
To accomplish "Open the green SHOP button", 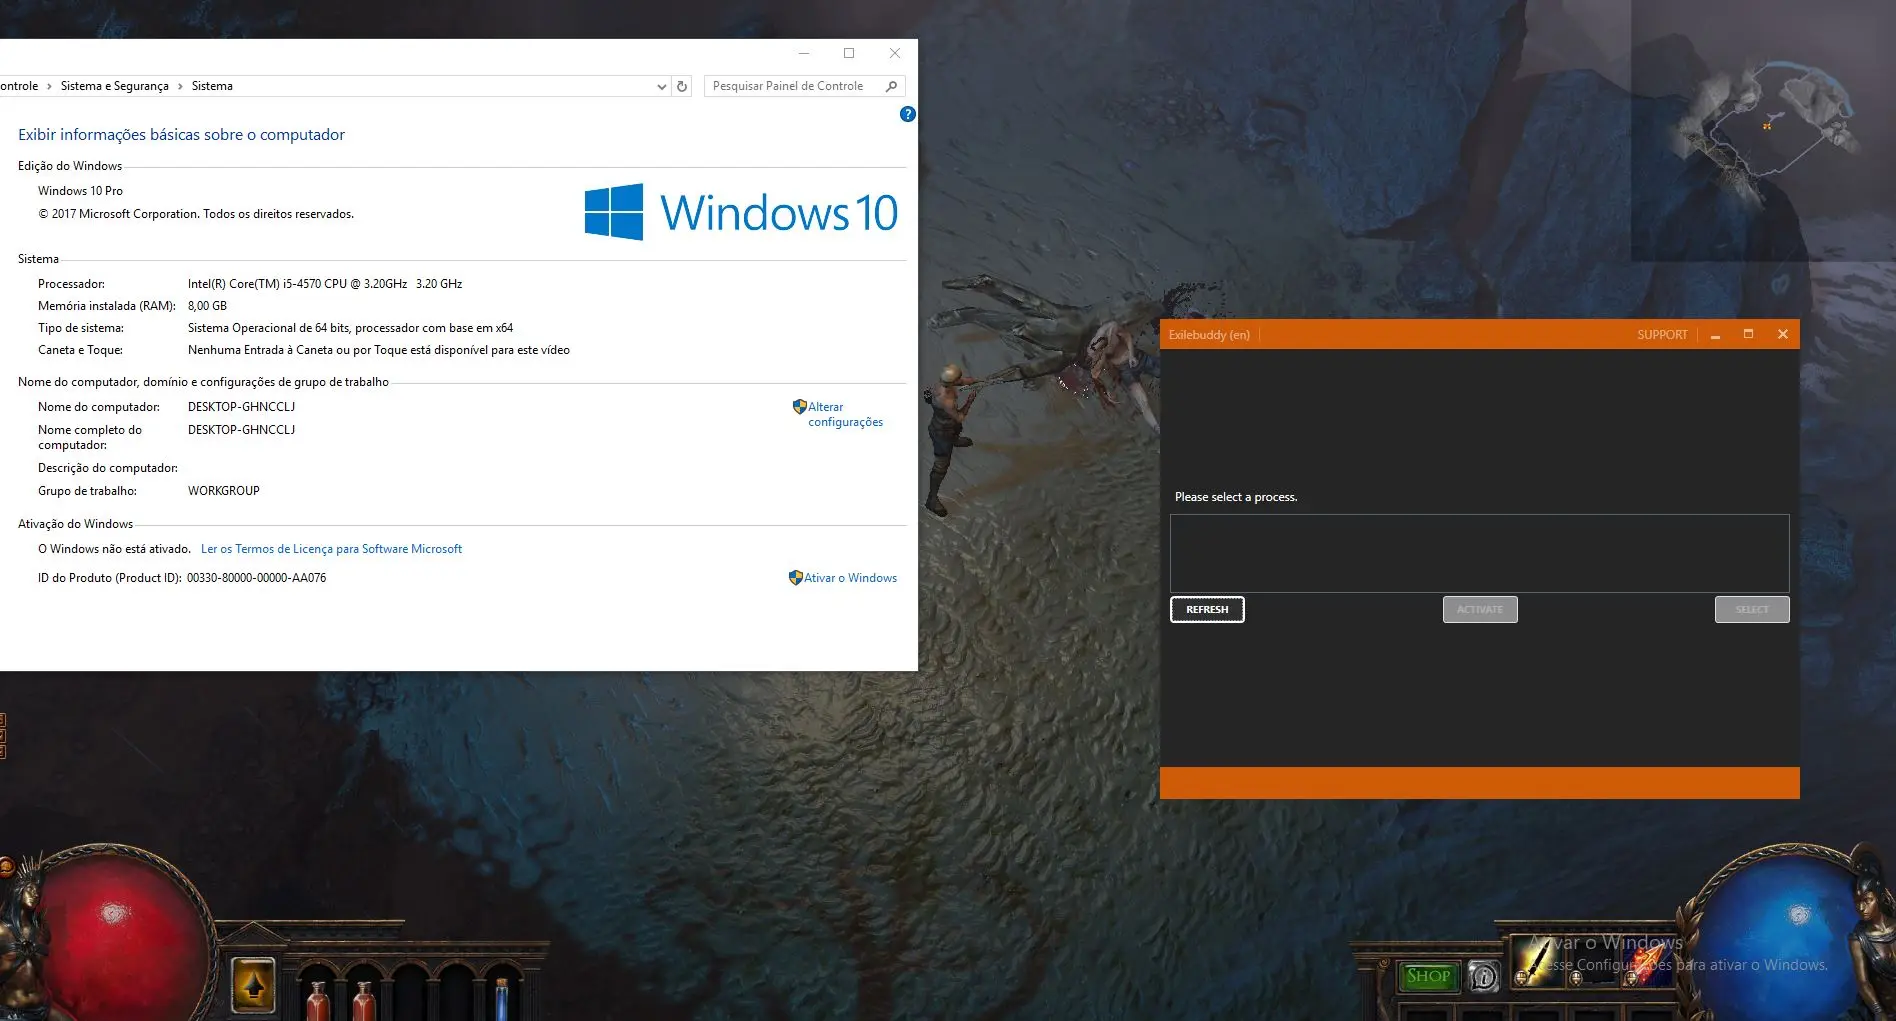I will (x=1427, y=976).
